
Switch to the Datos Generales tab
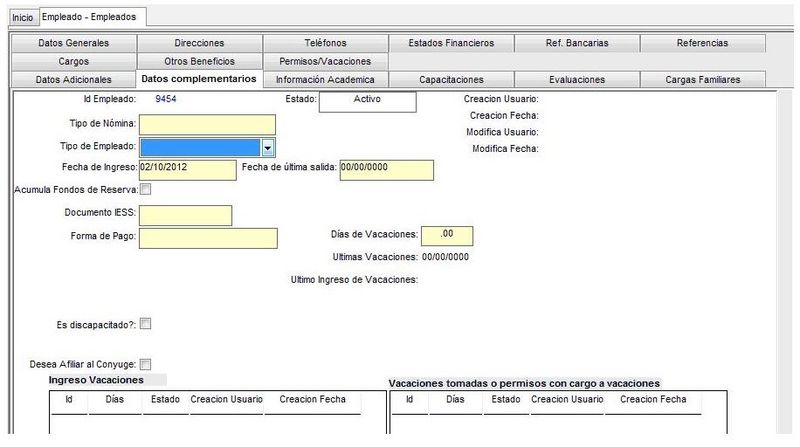point(73,43)
